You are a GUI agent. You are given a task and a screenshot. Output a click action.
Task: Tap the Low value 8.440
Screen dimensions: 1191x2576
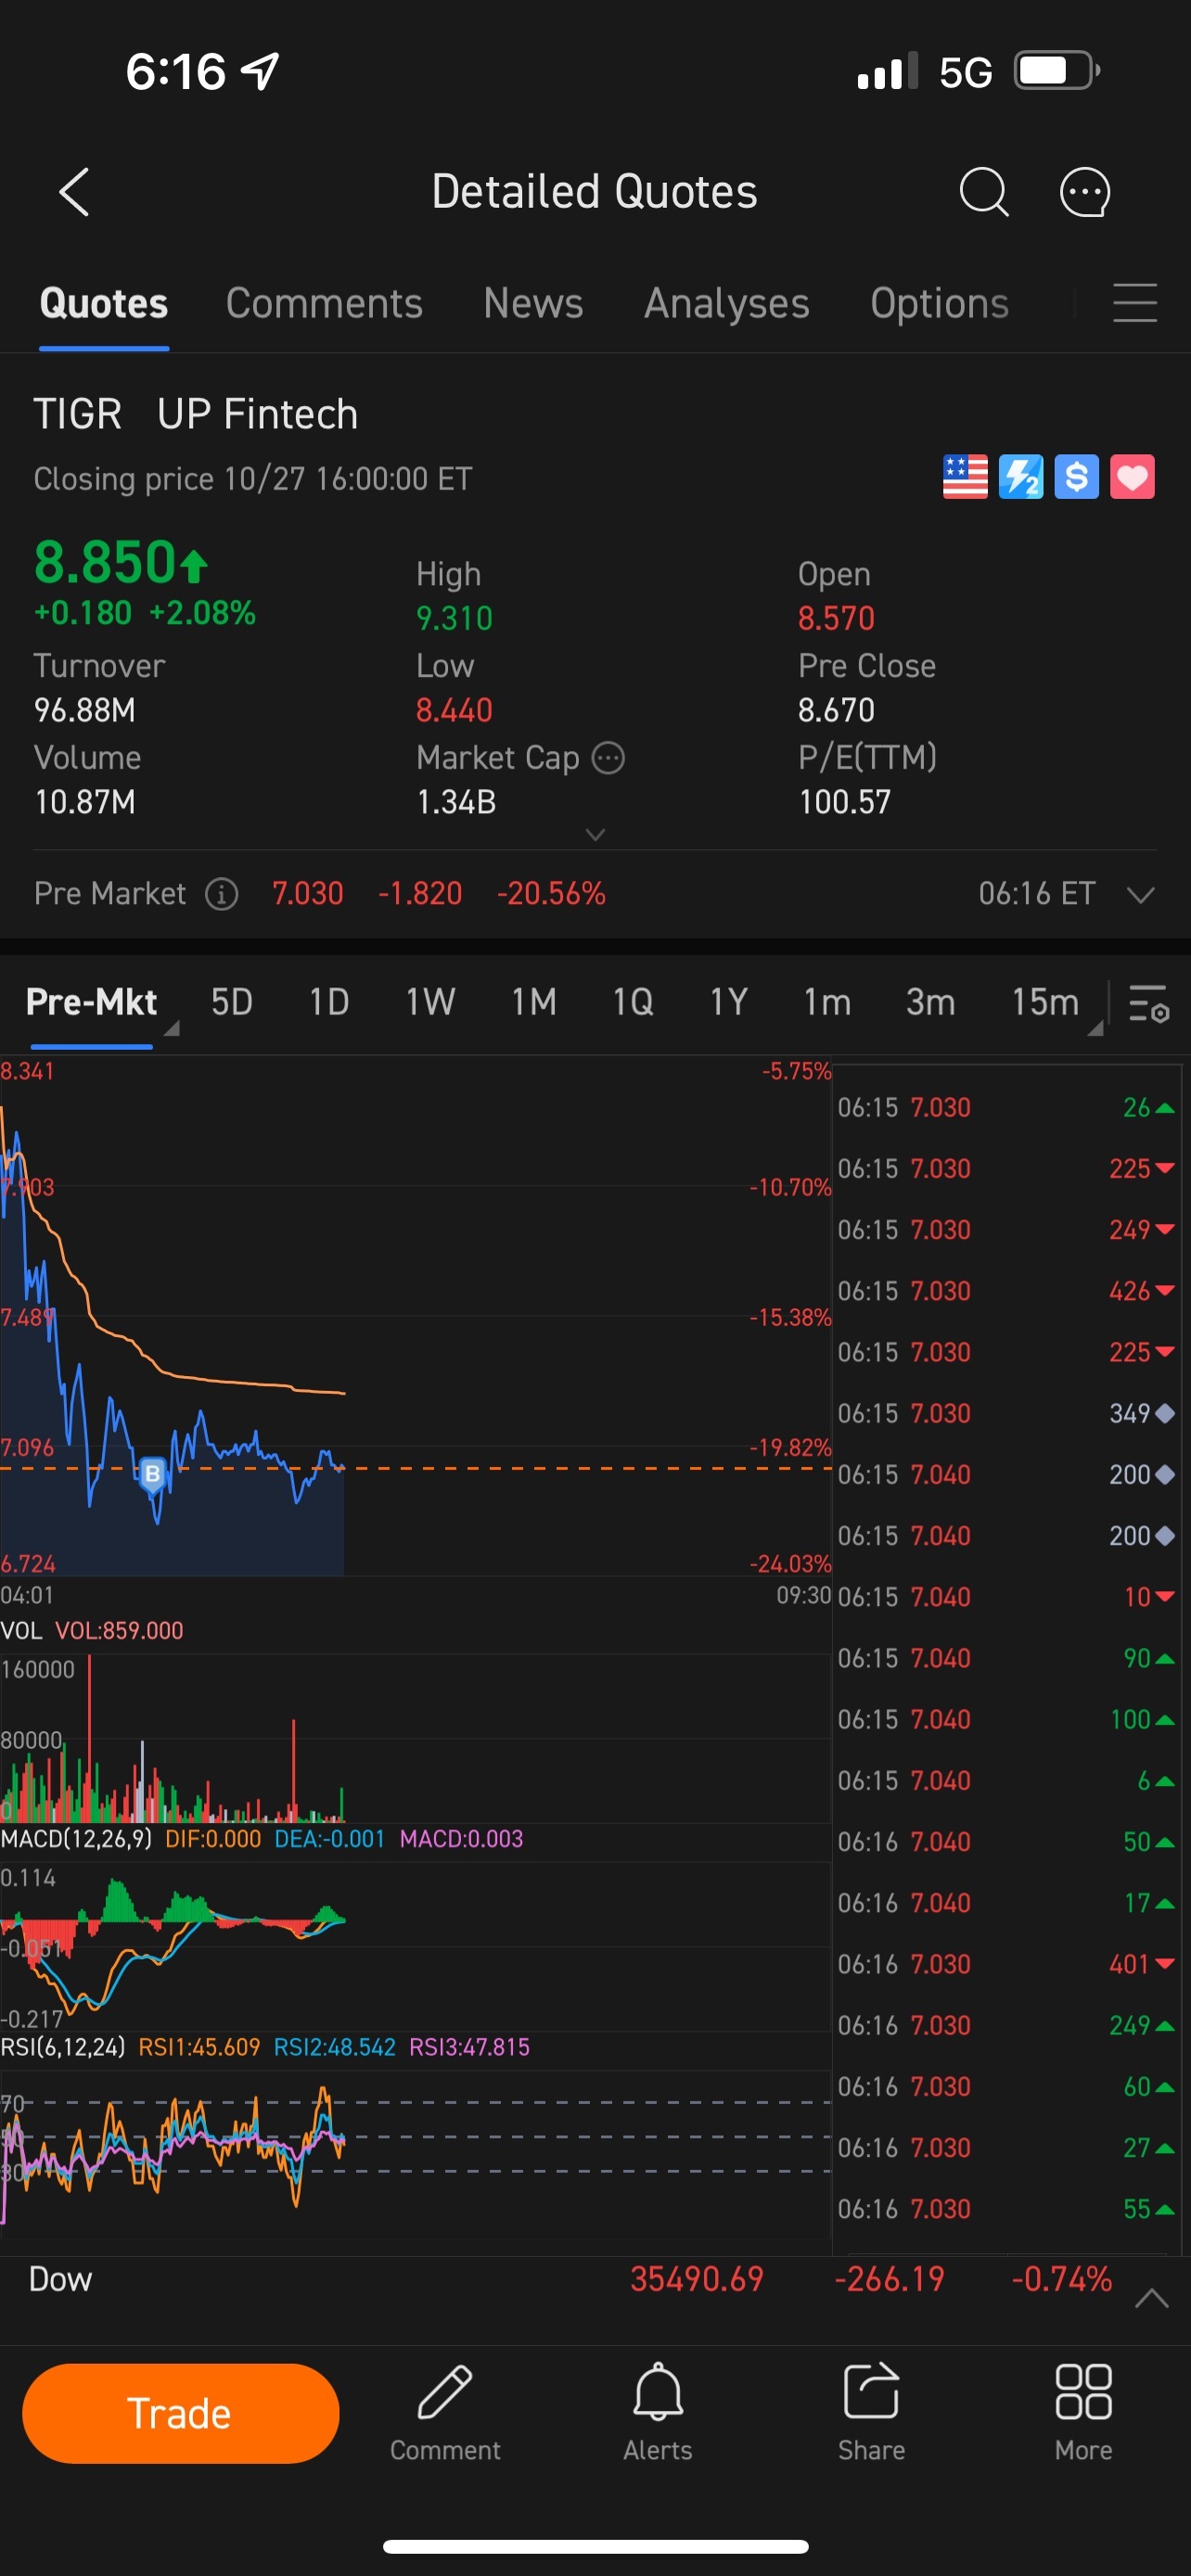pyautogui.click(x=454, y=710)
